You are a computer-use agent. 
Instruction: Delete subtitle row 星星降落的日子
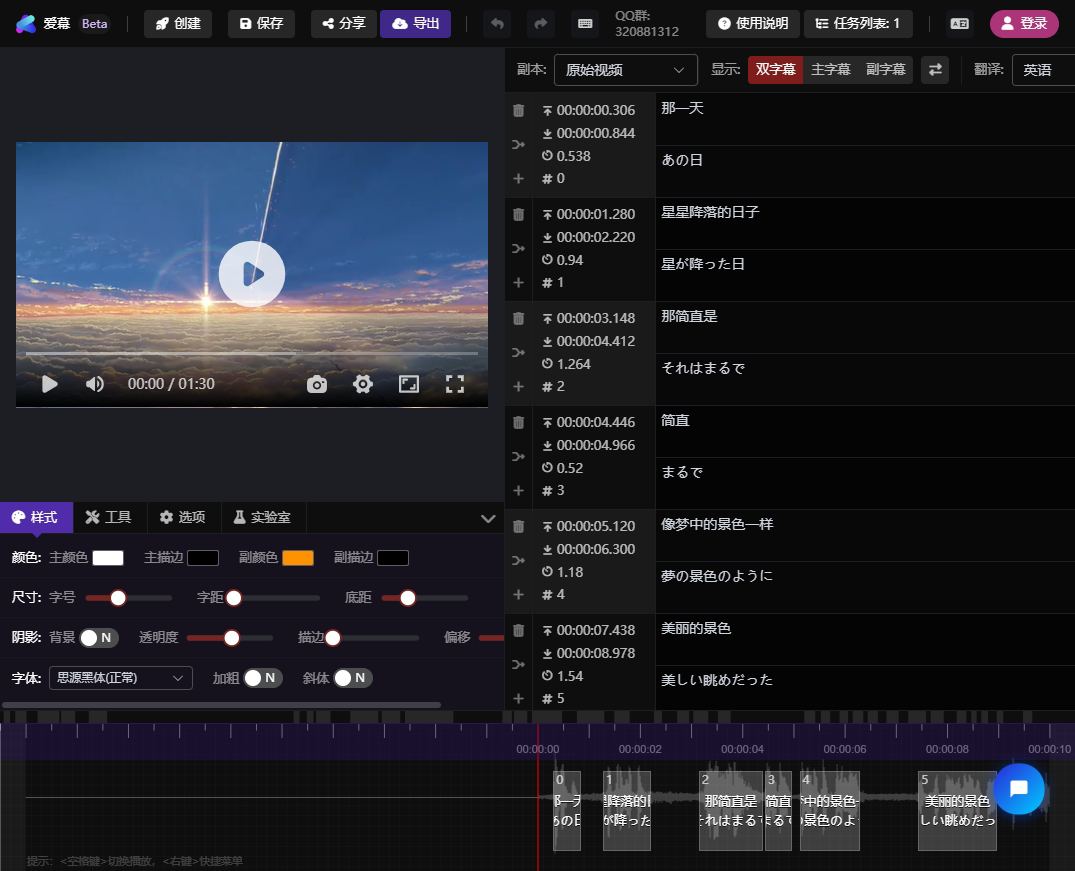coord(518,215)
